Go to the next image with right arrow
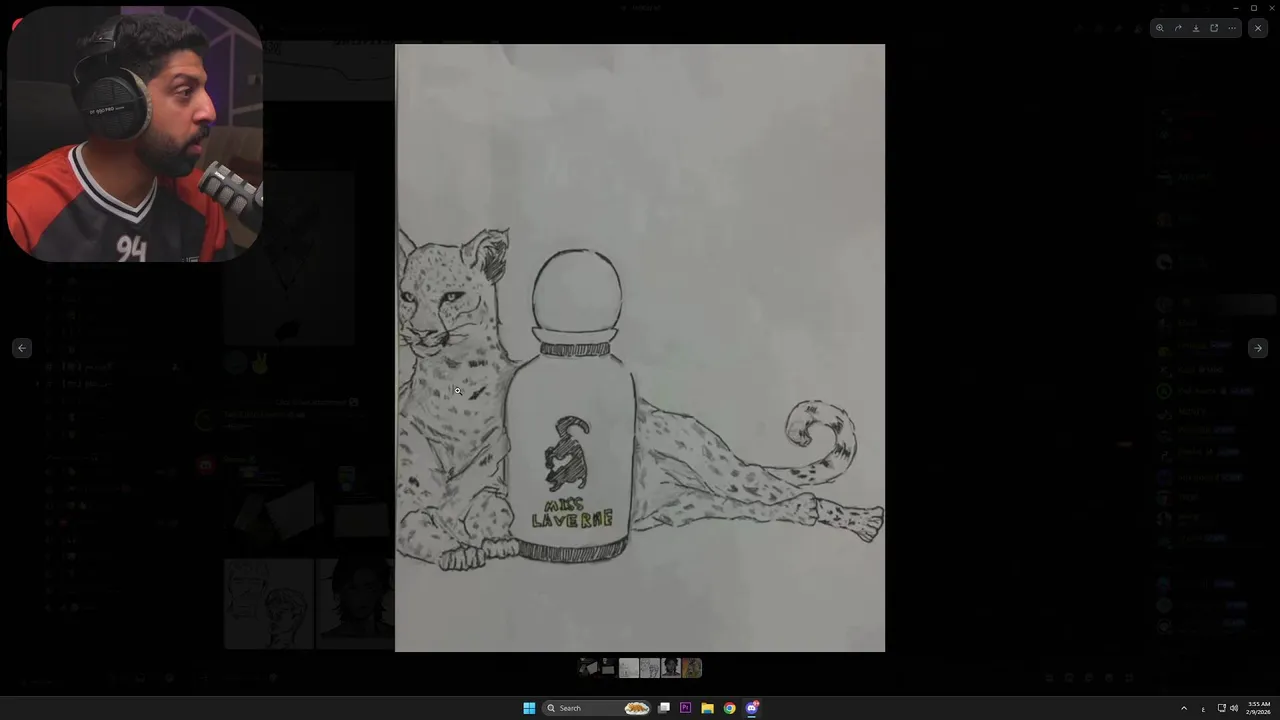This screenshot has height=720, width=1280. coord(1258,348)
